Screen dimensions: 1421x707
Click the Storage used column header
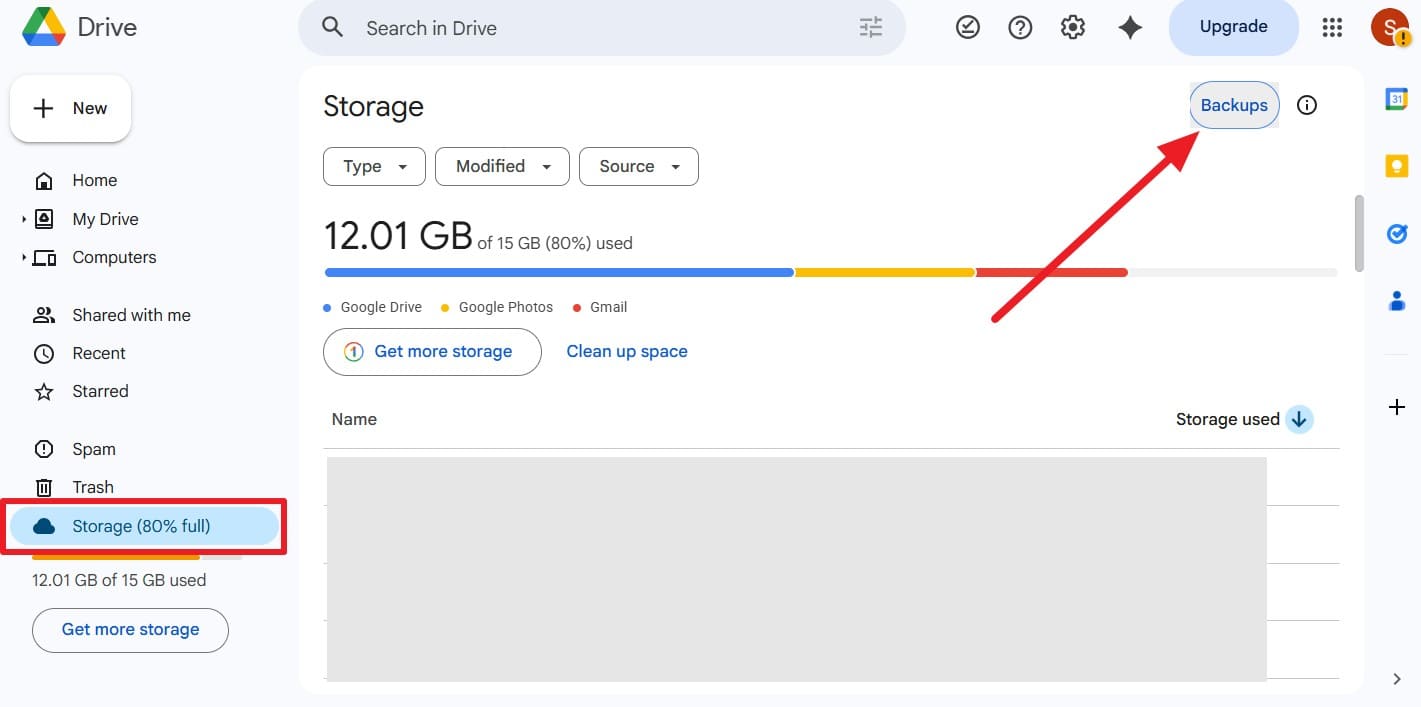point(1227,419)
